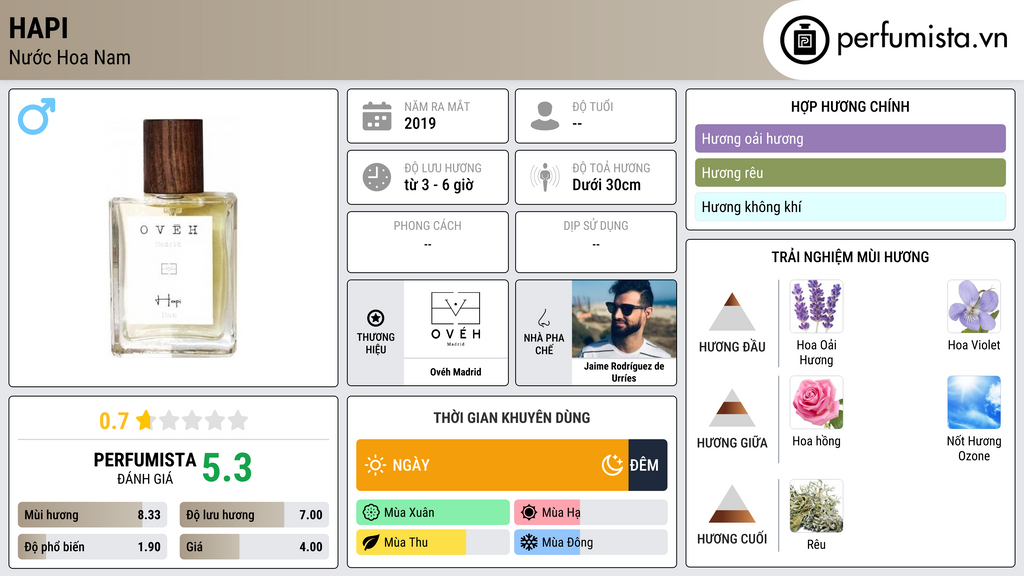Click the male gender symbol icon
The height and width of the screenshot is (576, 1024).
pyautogui.click(x=37, y=116)
